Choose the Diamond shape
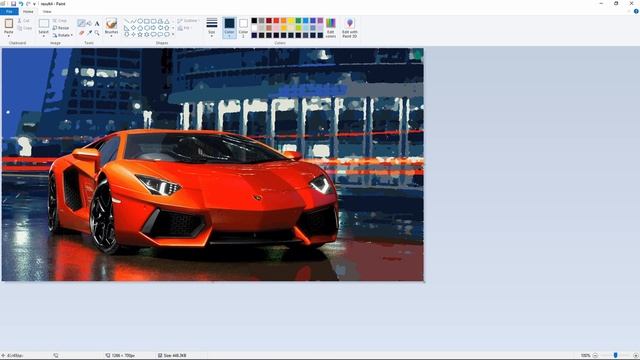640x360 pixels. click(x=133, y=28)
